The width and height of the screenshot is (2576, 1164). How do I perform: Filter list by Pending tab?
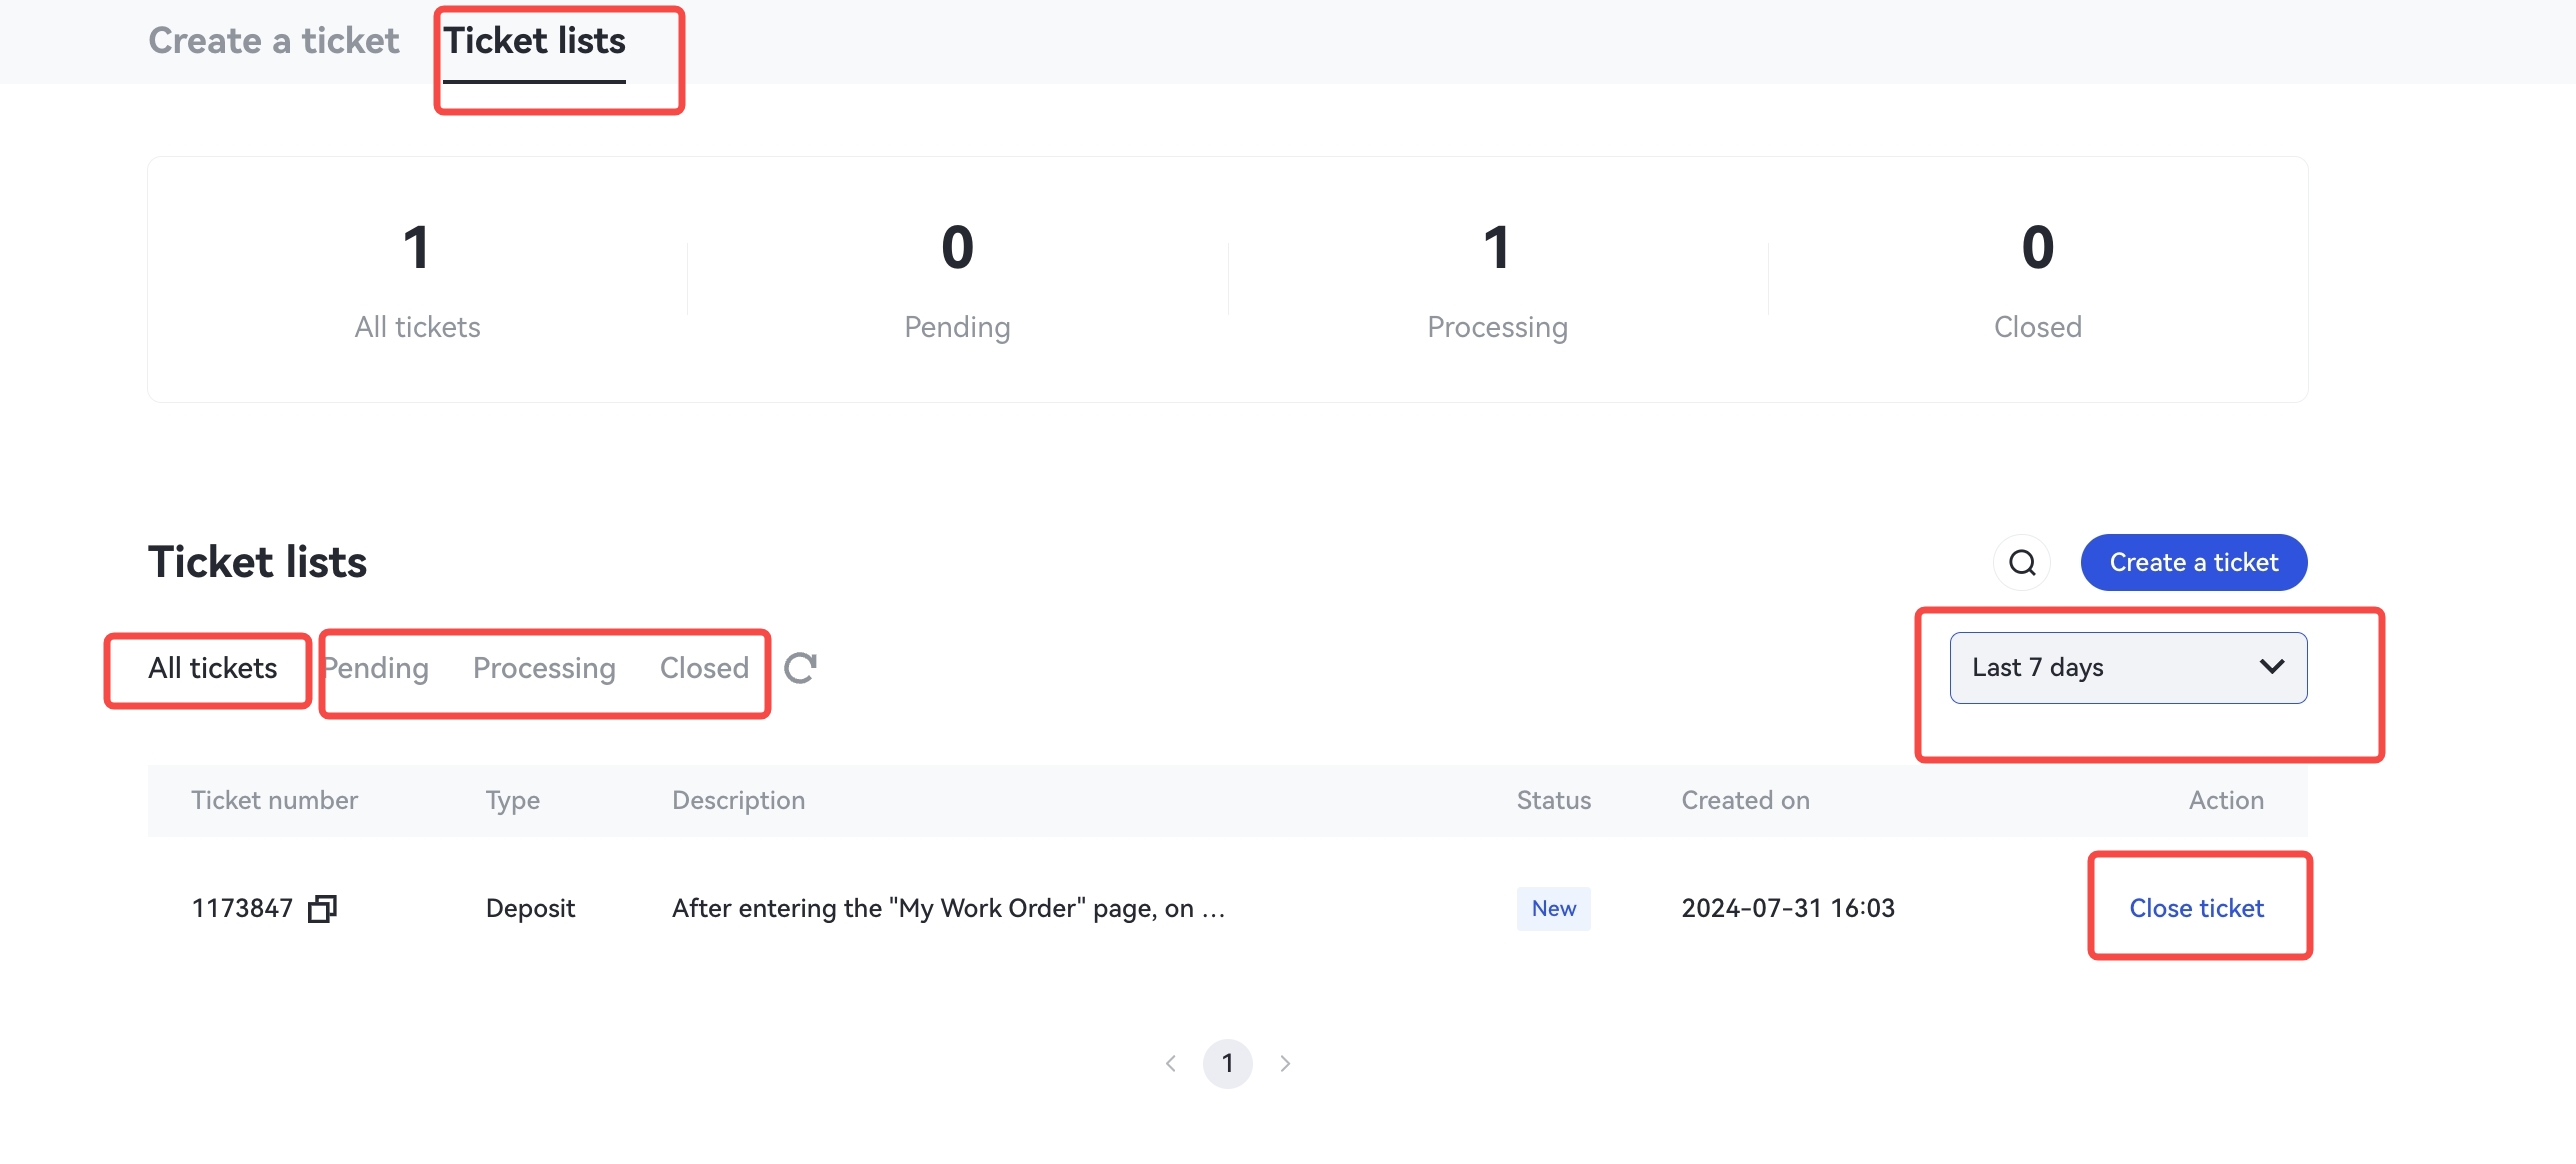coord(376,668)
